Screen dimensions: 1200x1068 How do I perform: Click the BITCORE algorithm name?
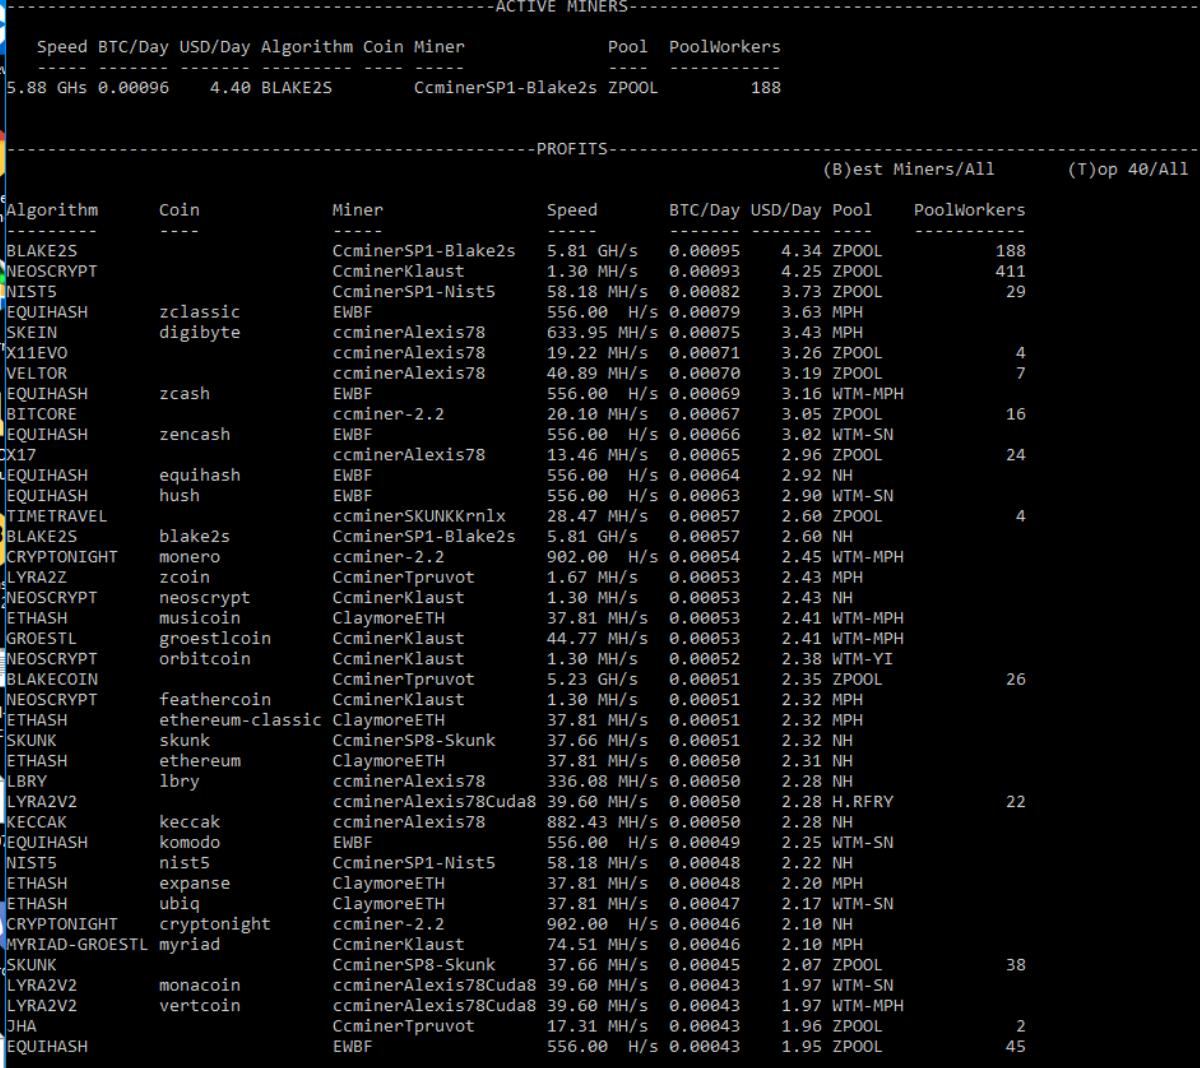pos(42,414)
